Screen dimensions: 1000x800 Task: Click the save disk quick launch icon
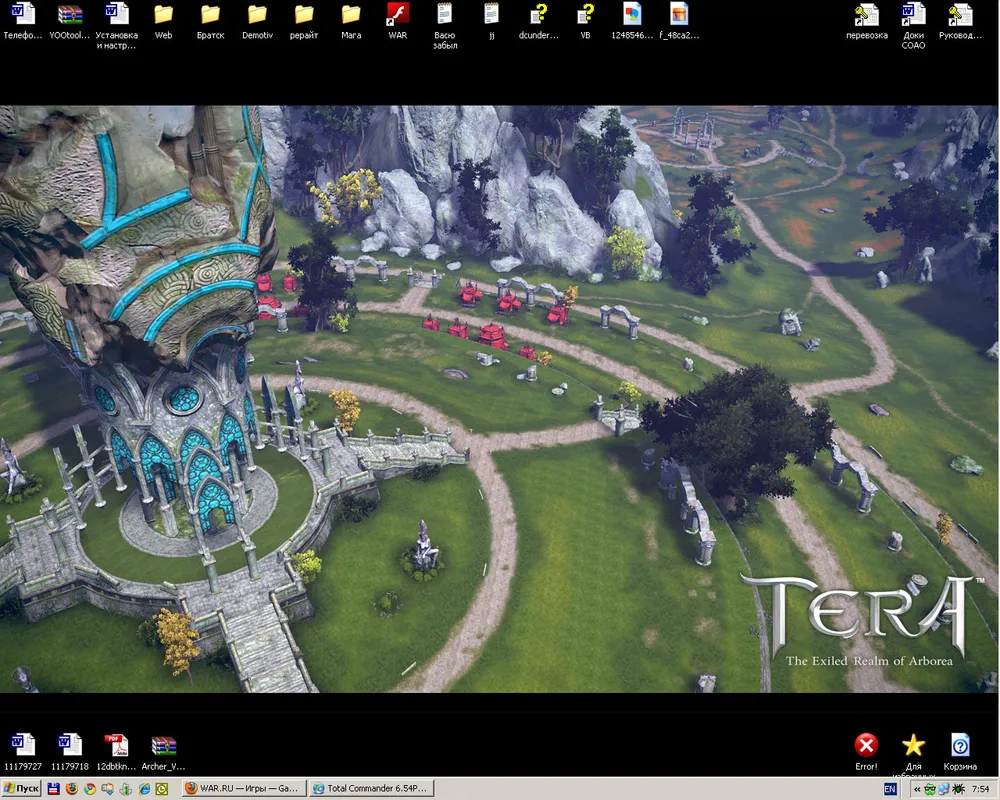tap(54, 789)
